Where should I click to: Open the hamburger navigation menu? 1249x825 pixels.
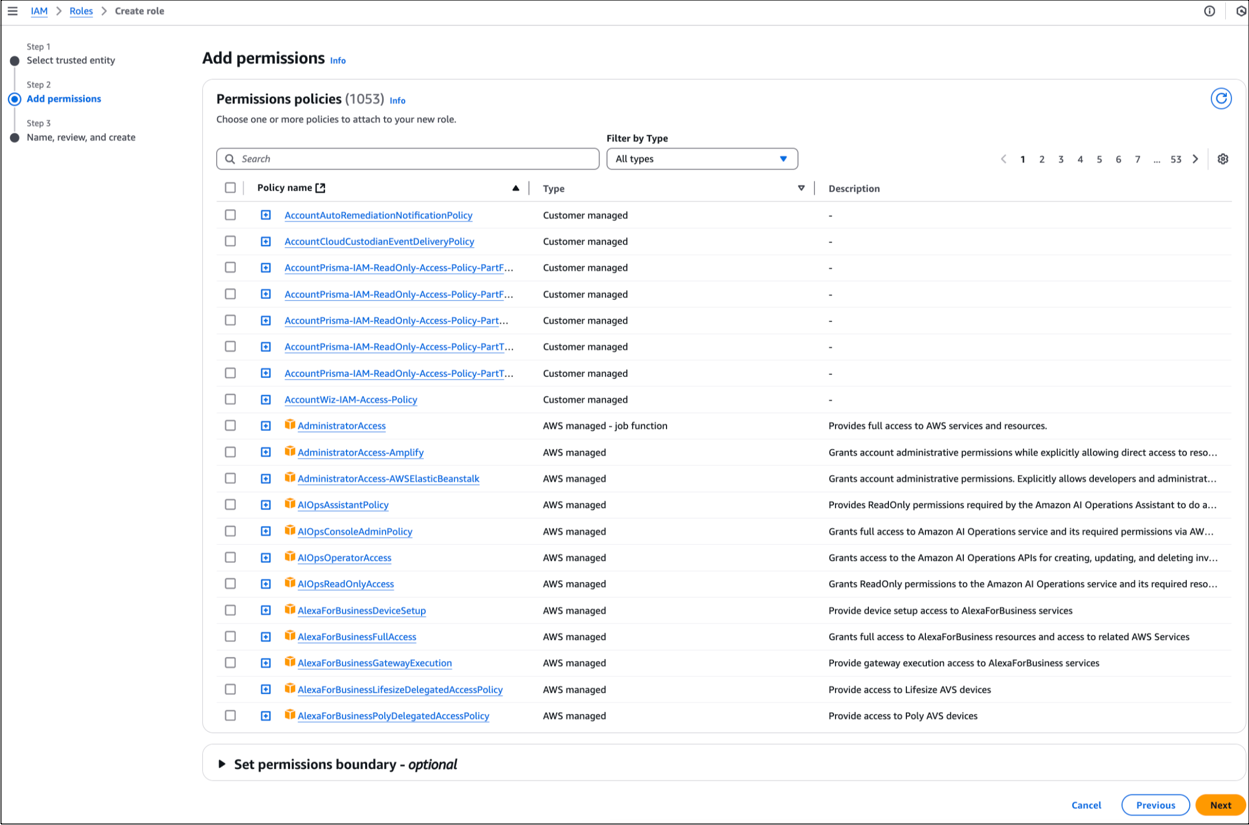click(x=13, y=11)
